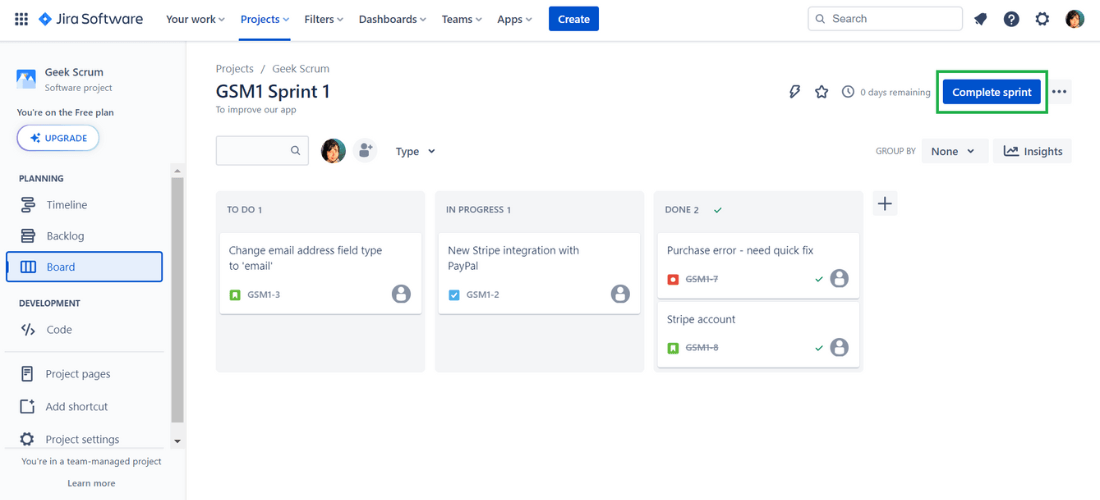
Task: Click the sidebar scrollbar up arrow
Action: tap(177, 170)
